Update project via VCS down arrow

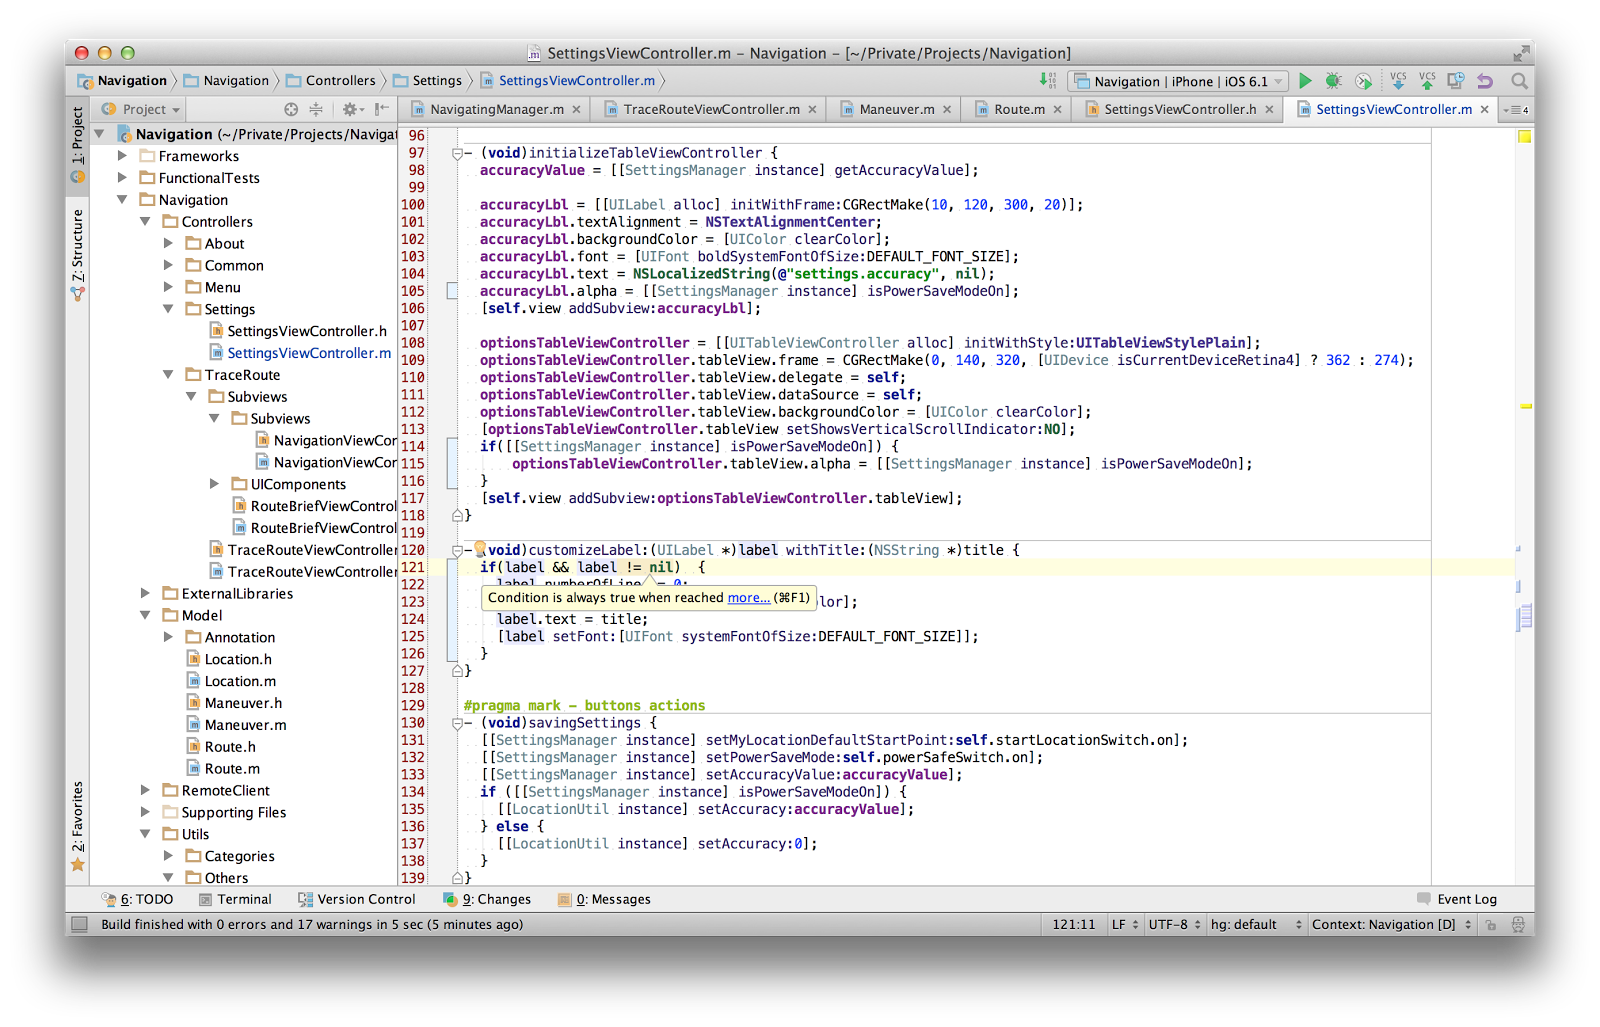pos(1398,81)
